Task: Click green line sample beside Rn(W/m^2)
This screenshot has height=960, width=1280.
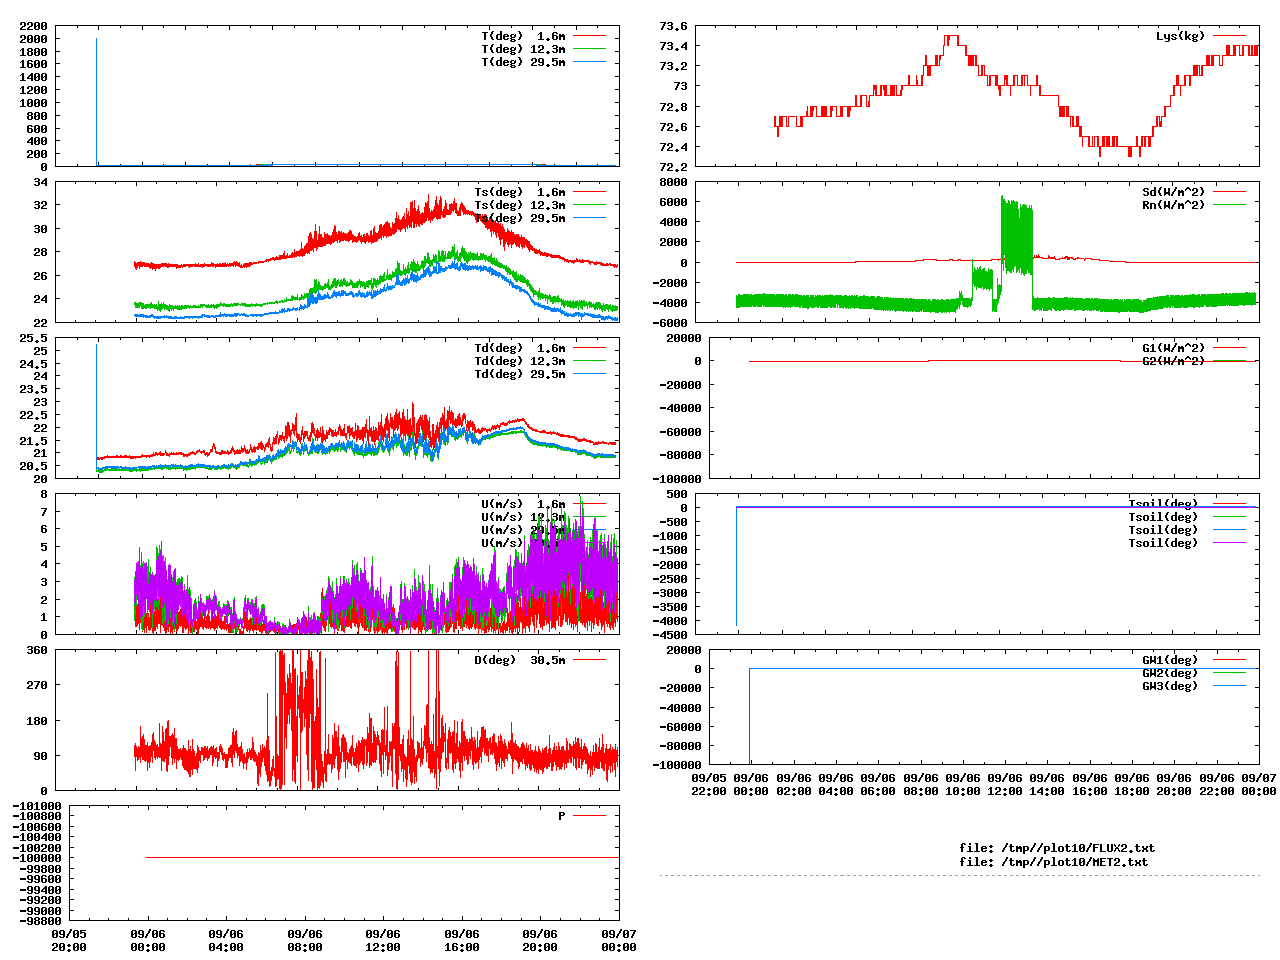Action: [x=1230, y=205]
